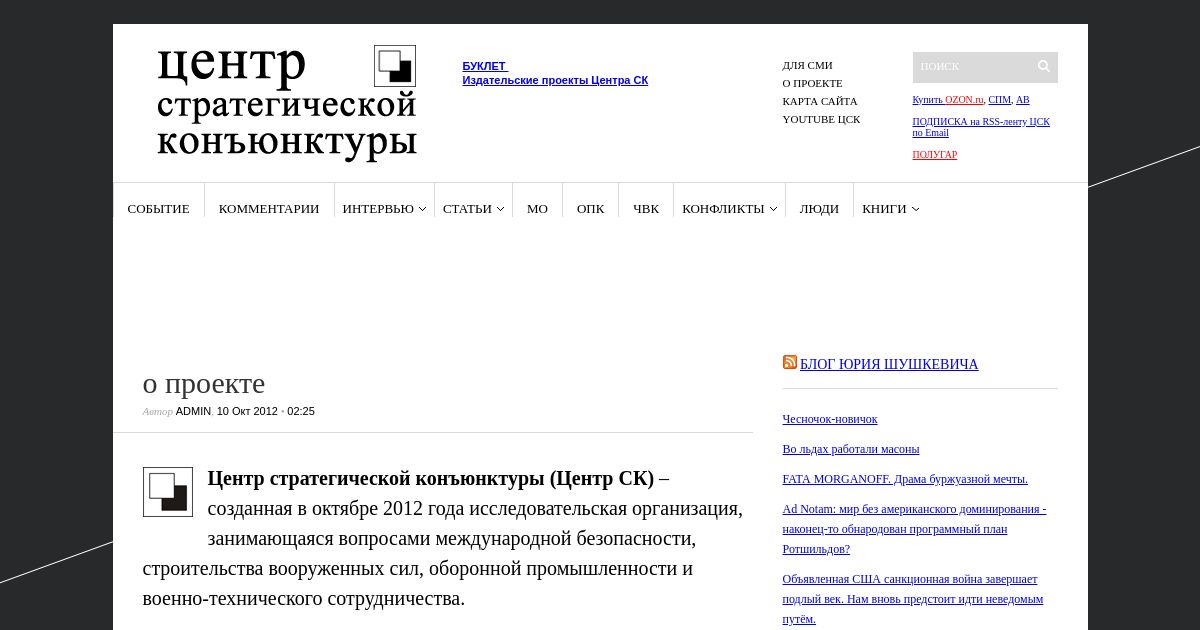Open the ДЛЯ СМИ link
The width and height of the screenshot is (1200, 630).
click(807, 65)
